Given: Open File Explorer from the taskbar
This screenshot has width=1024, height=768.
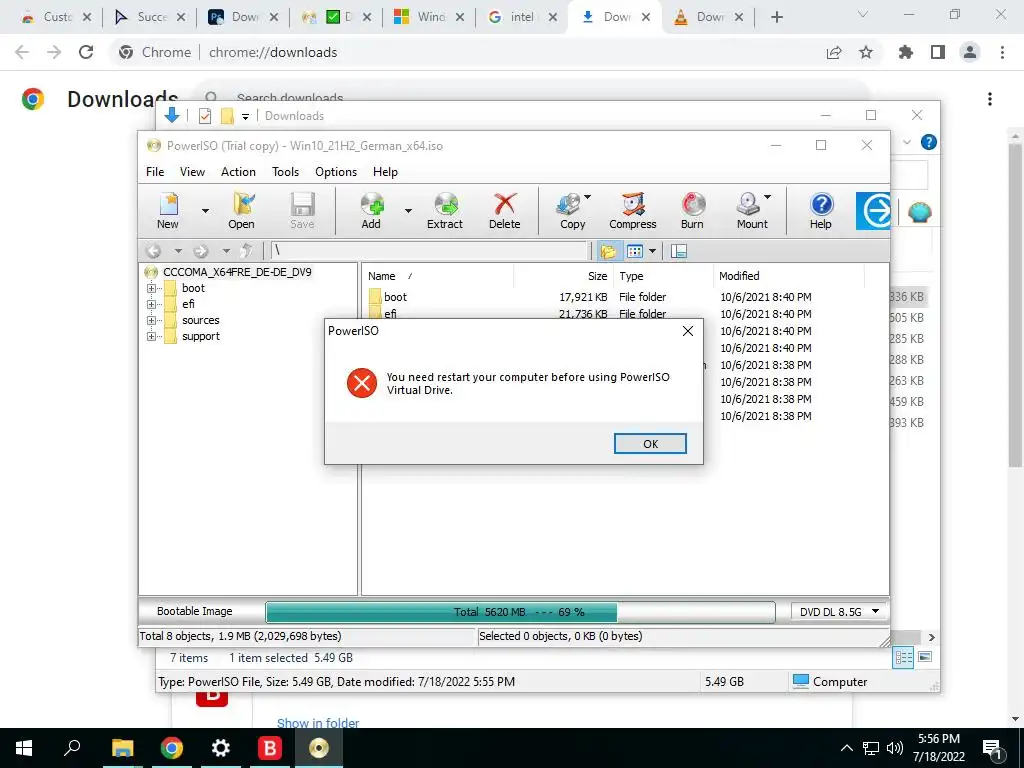Looking at the screenshot, I should coord(122,748).
